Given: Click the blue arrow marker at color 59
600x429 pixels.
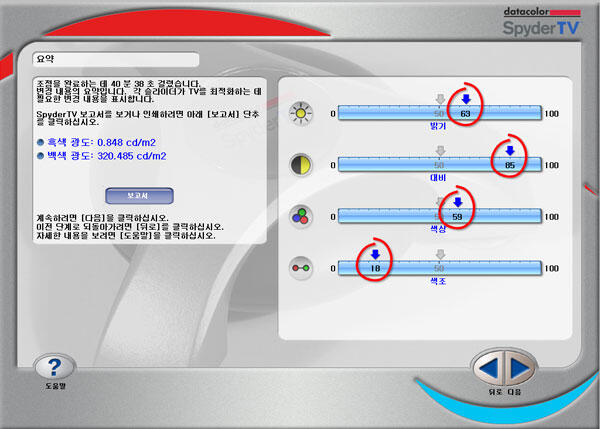Looking at the screenshot, I should (458, 202).
